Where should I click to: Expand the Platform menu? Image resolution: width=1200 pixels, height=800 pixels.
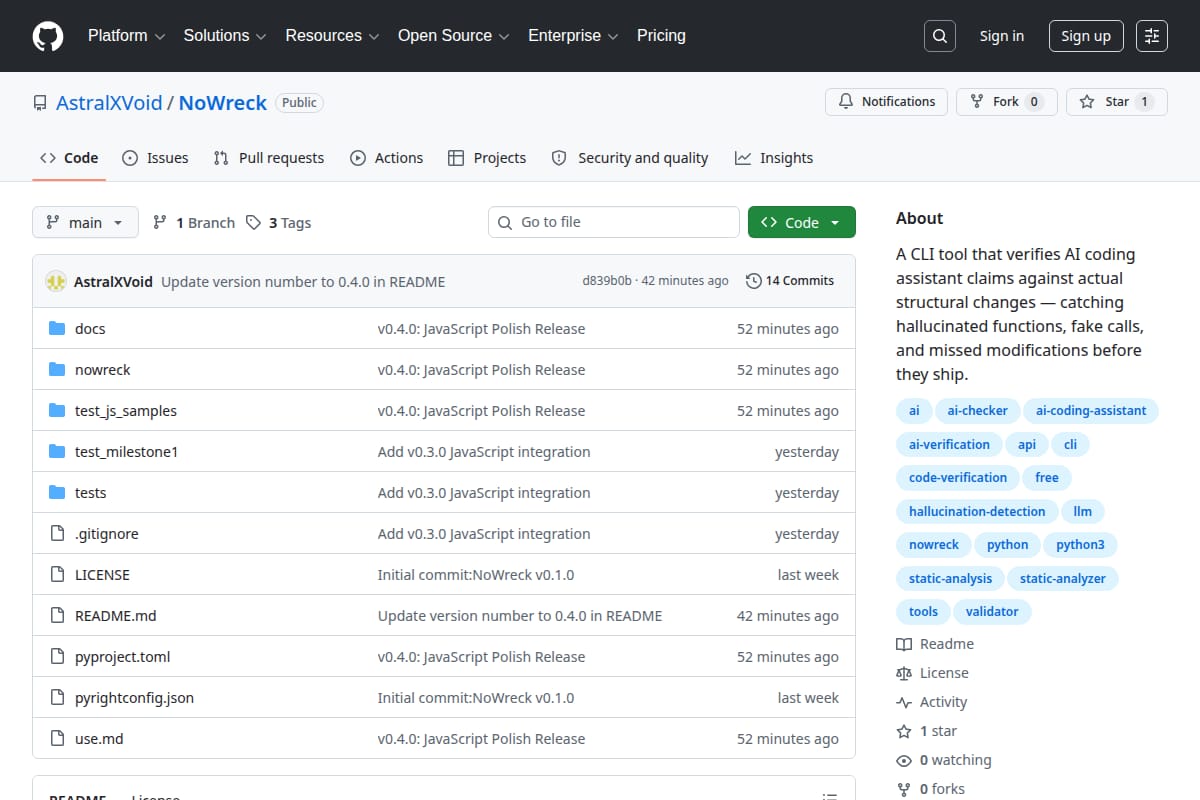pos(126,36)
